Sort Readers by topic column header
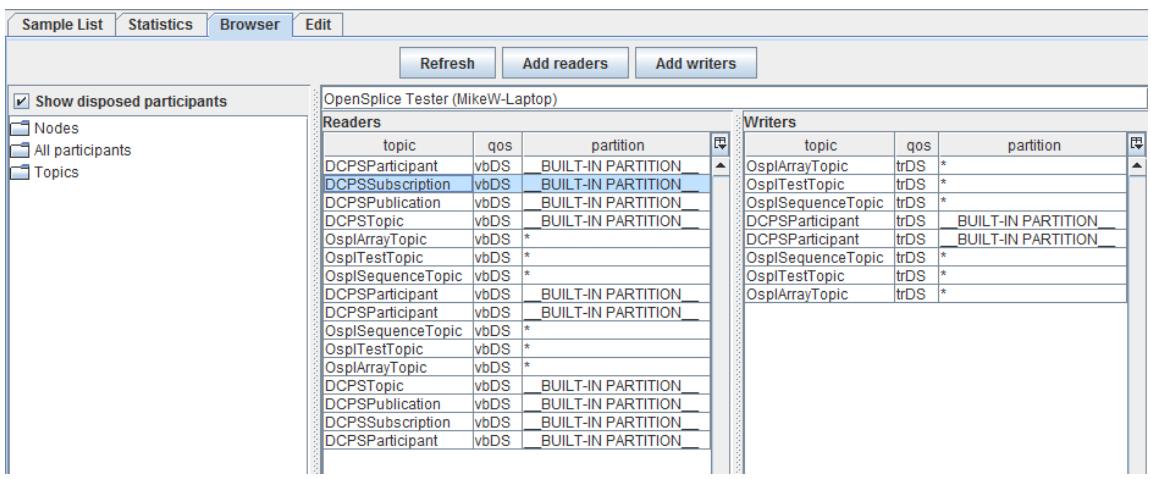This screenshot has width=1151, height=479. (x=399, y=145)
